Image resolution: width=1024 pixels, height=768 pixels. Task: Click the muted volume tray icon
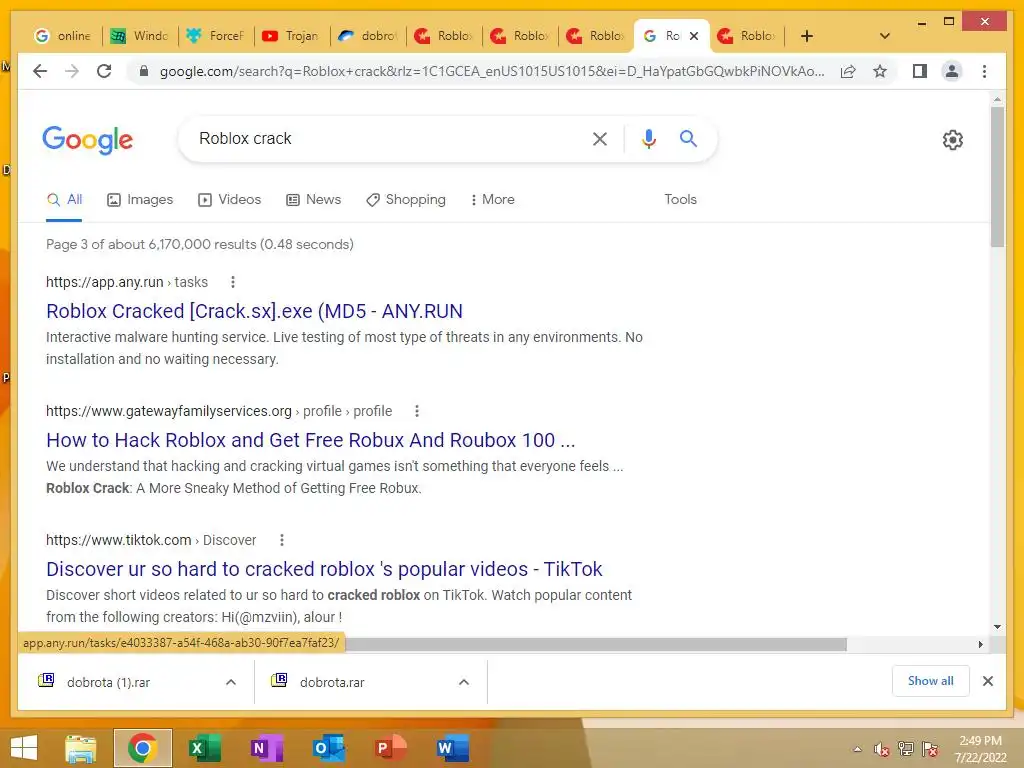click(x=882, y=749)
